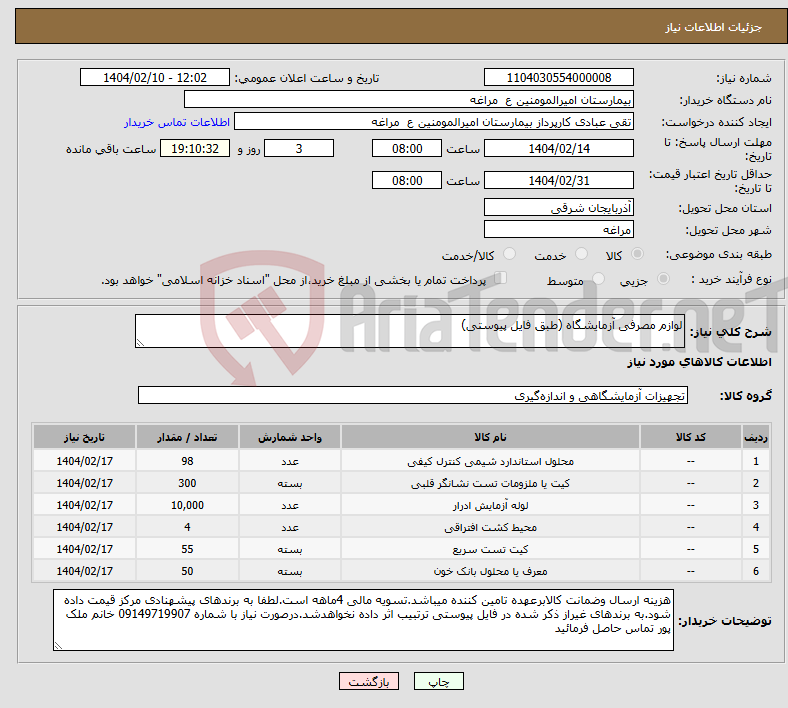Click the need number field 1104030554000008

[x=558, y=77]
